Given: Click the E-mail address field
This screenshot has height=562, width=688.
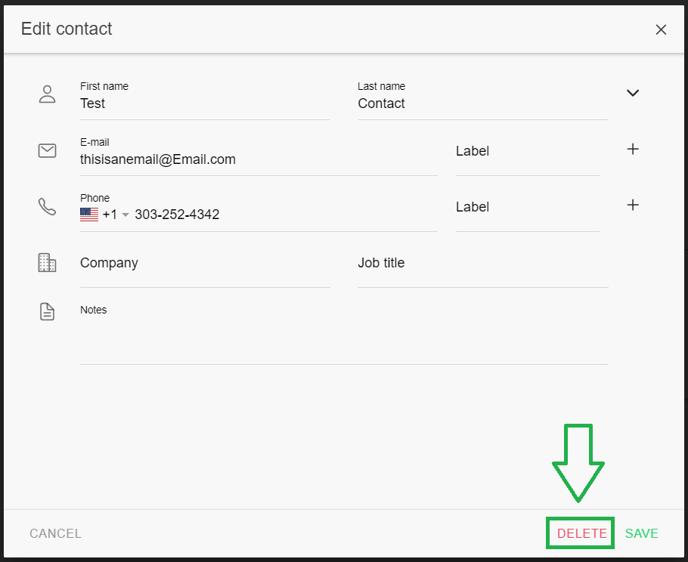Looking at the screenshot, I should pos(258,159).
